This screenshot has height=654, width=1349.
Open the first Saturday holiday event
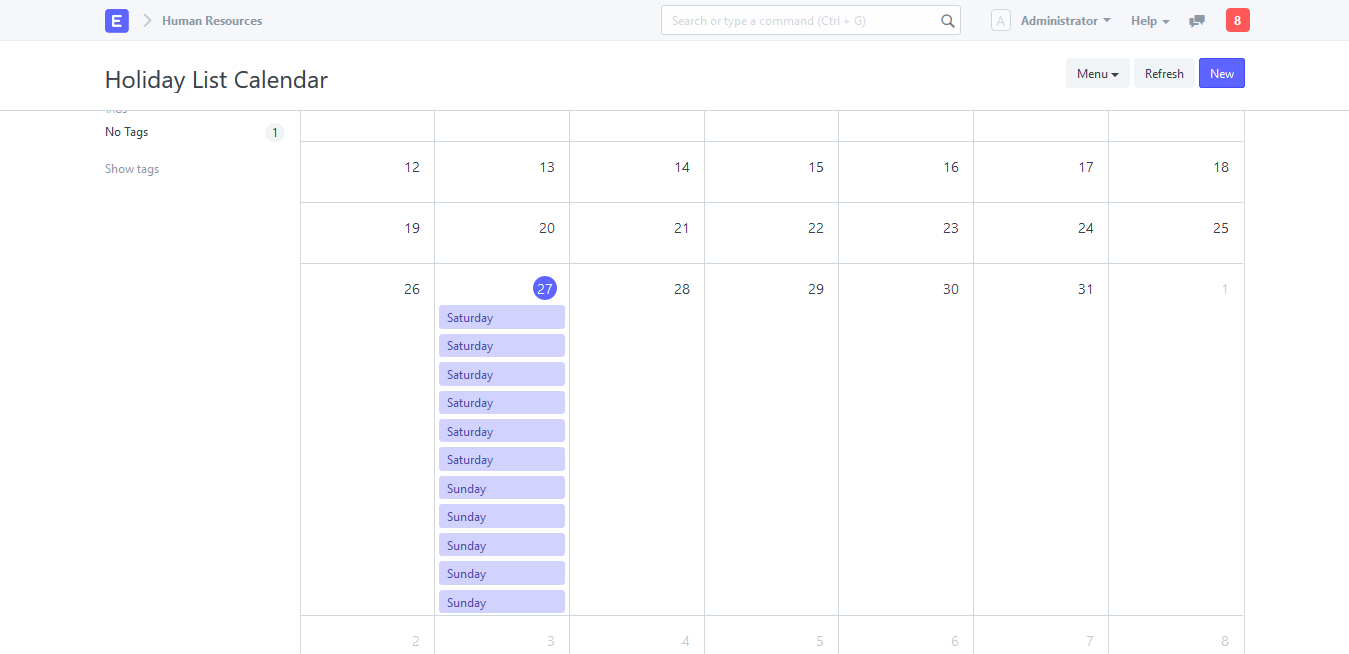[x=501, y=317]
